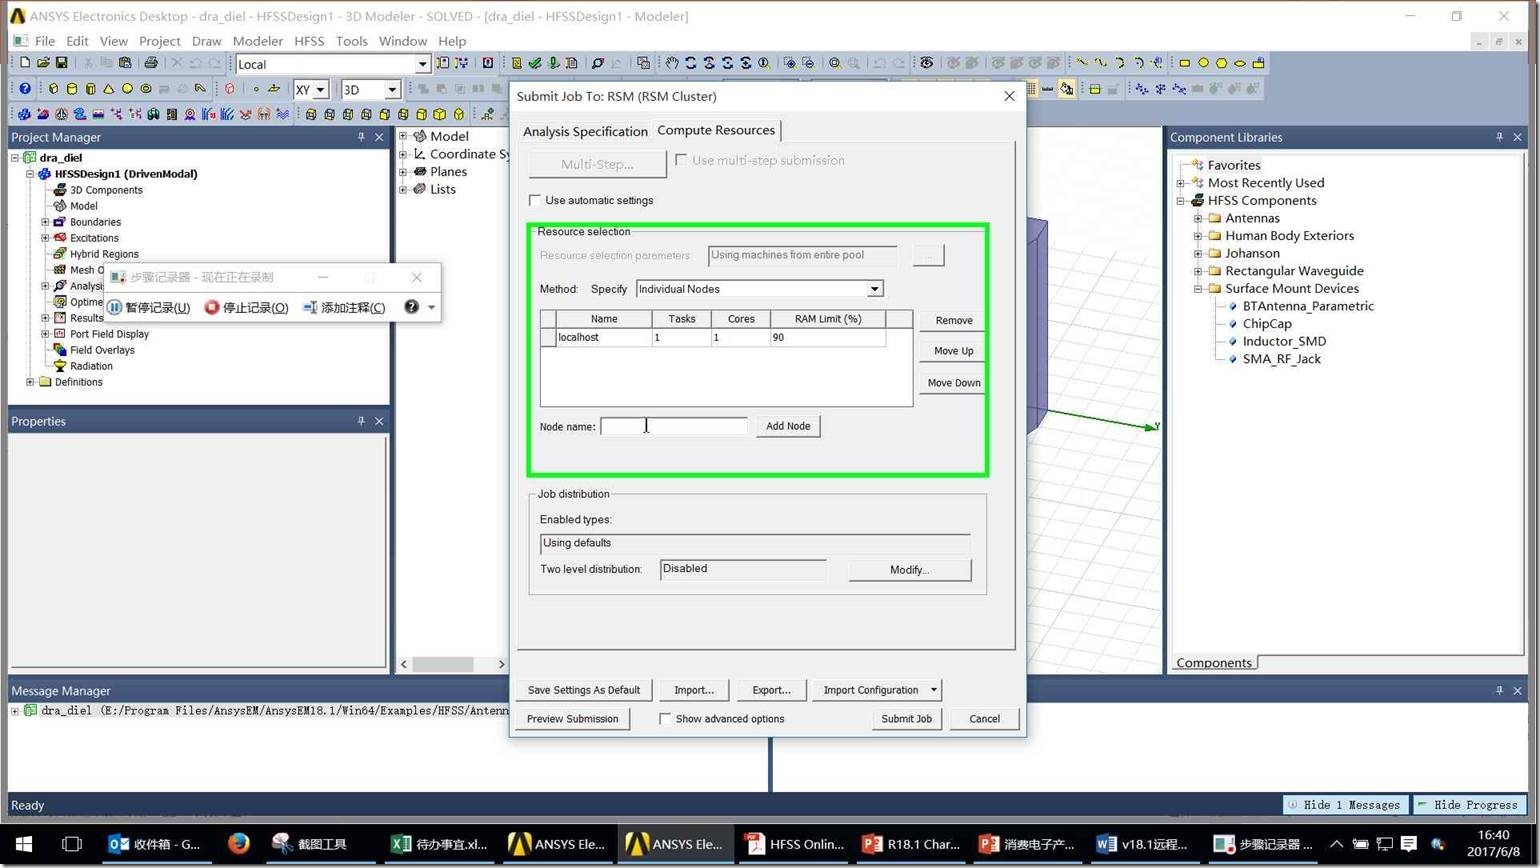Select the Draw Box tool
Image resolution: width=1540 pixels, height=868 pixels.
click(53, 89)
